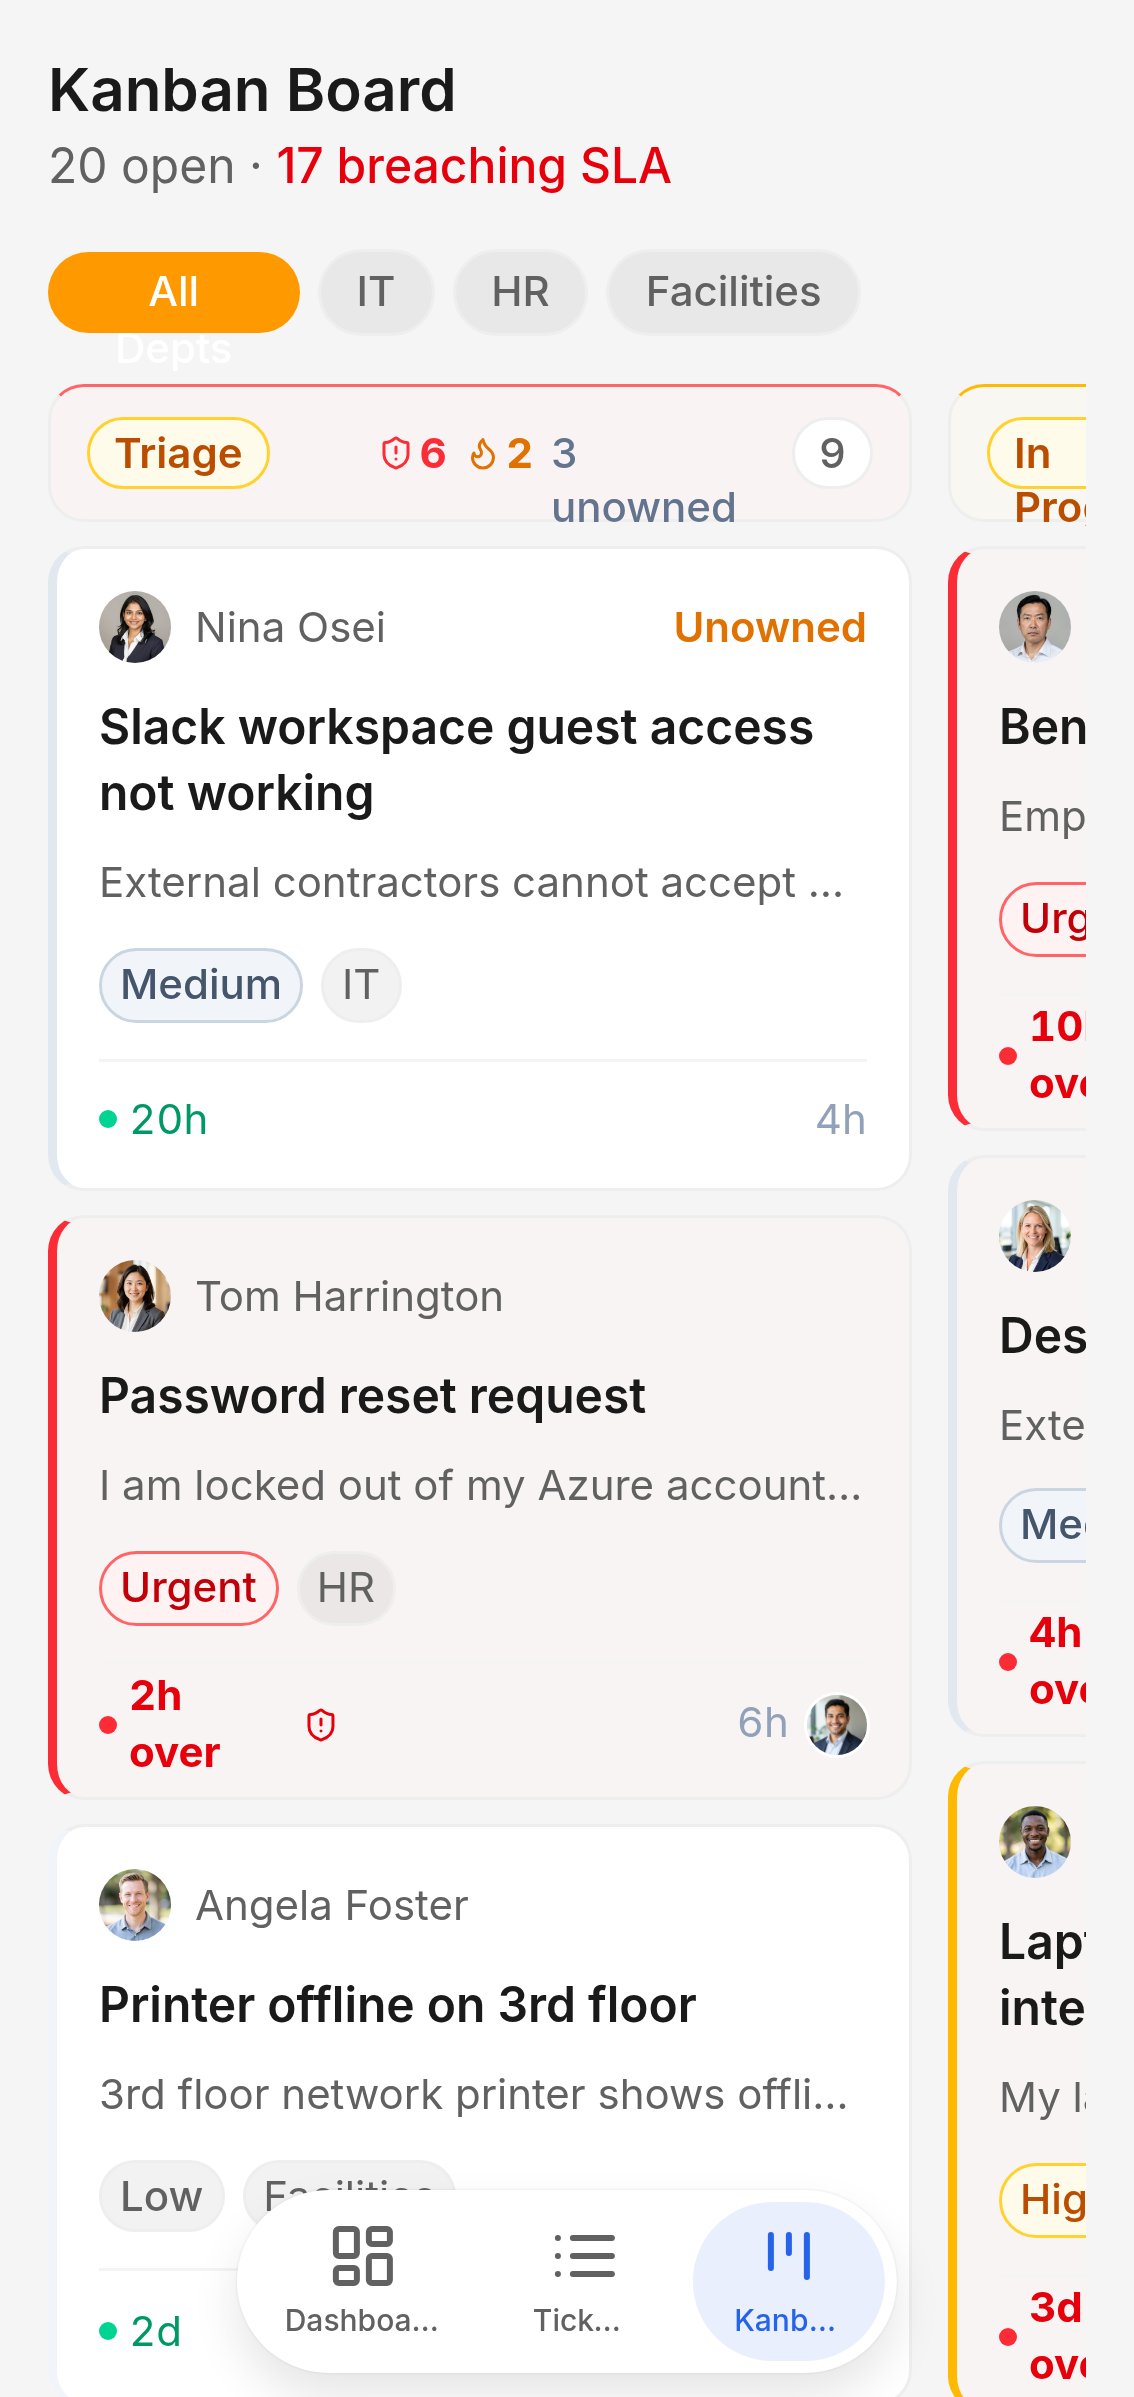The image size is (1134, 2397).
Task: Open Printer offline on 3rd floor ticket
Action: pos(398,2005)
